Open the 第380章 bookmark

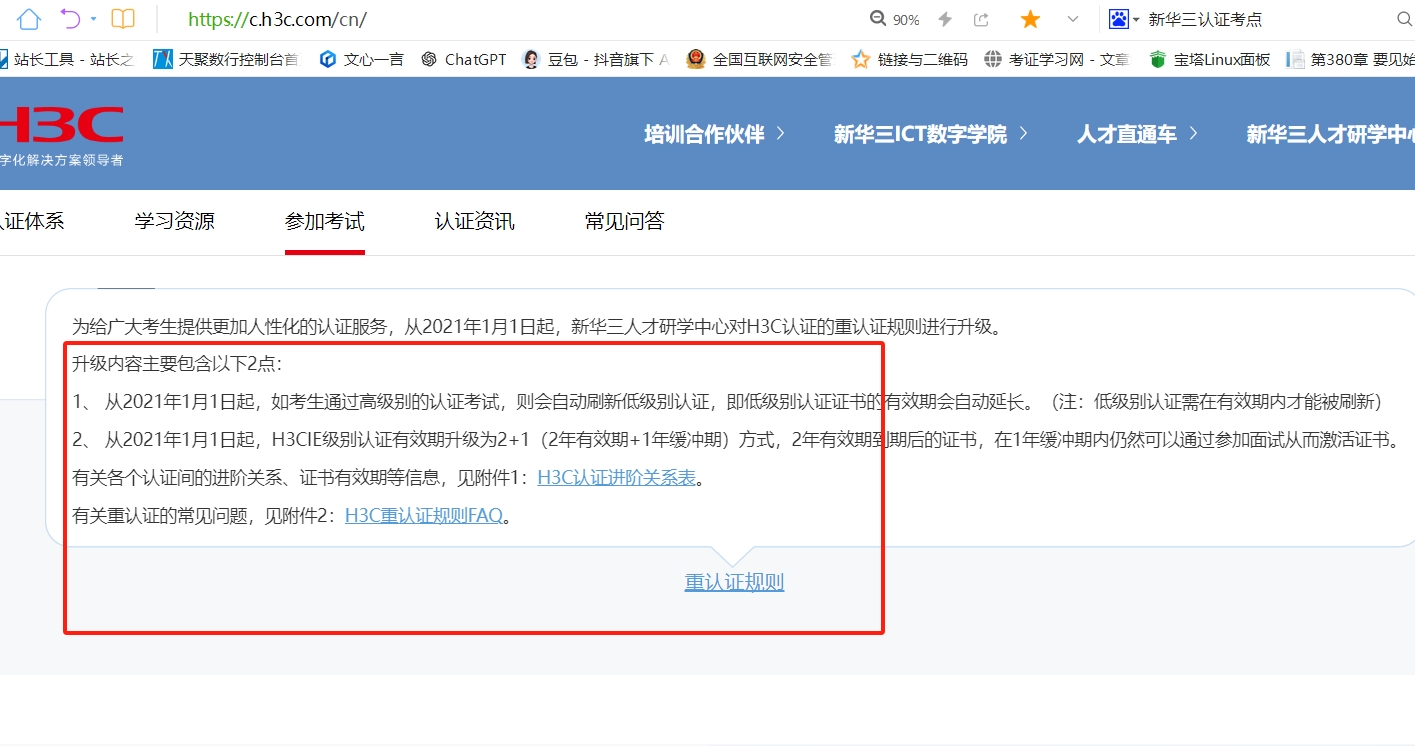pos(1350,60)
